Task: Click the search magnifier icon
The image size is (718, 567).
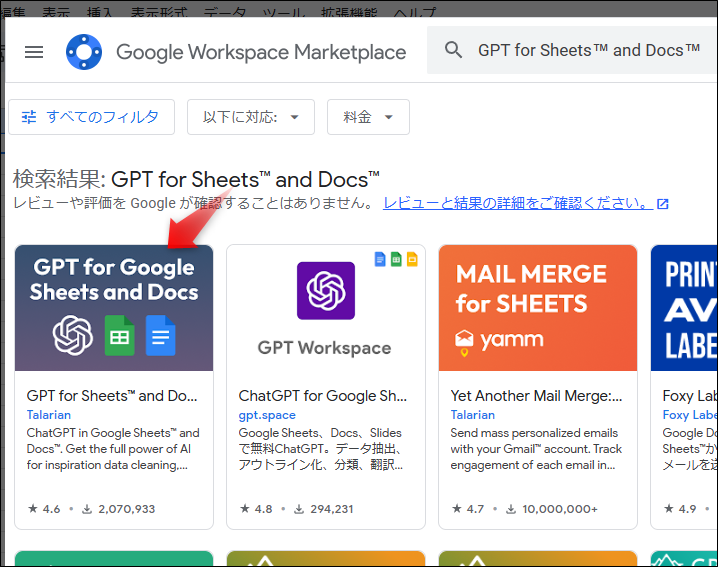Action: 453,50
